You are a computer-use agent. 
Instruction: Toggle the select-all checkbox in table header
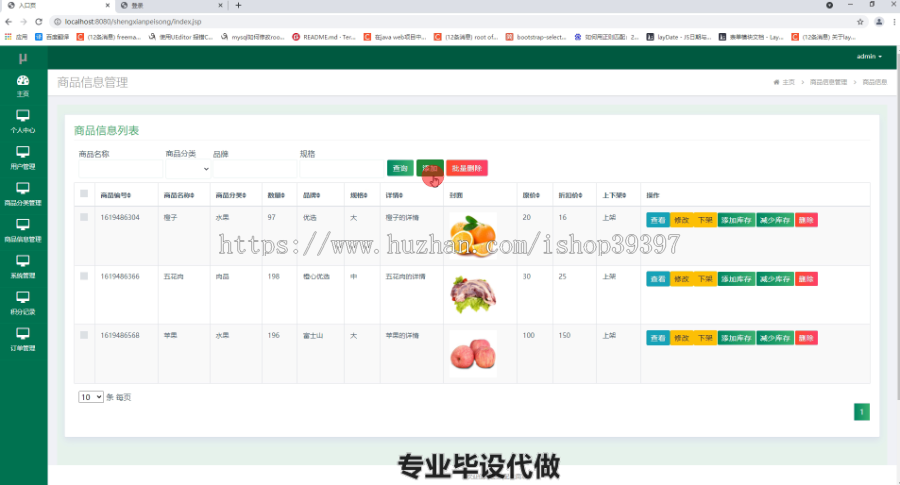coord(84,194)
